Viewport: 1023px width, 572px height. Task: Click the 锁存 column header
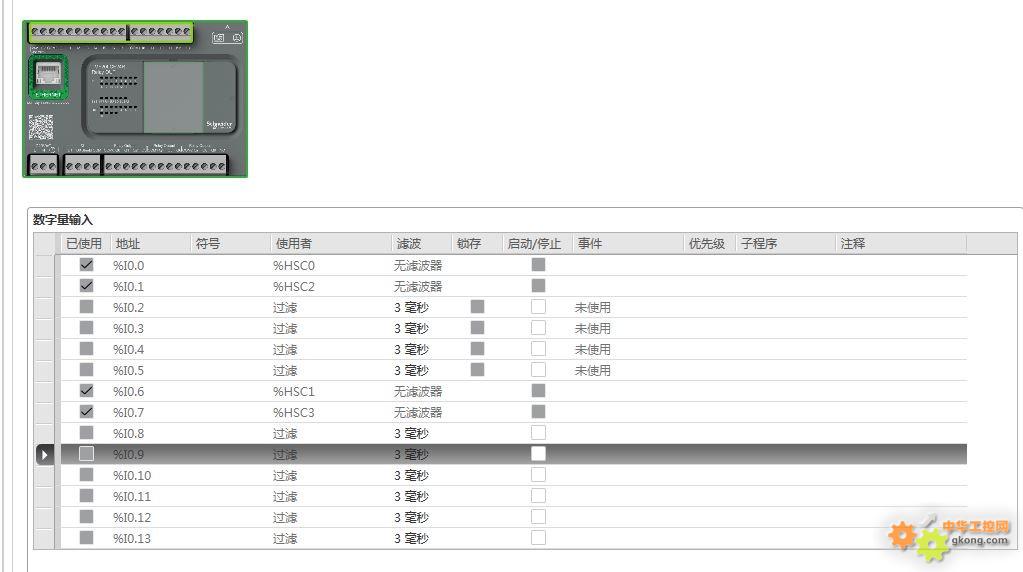click(477, 244)
